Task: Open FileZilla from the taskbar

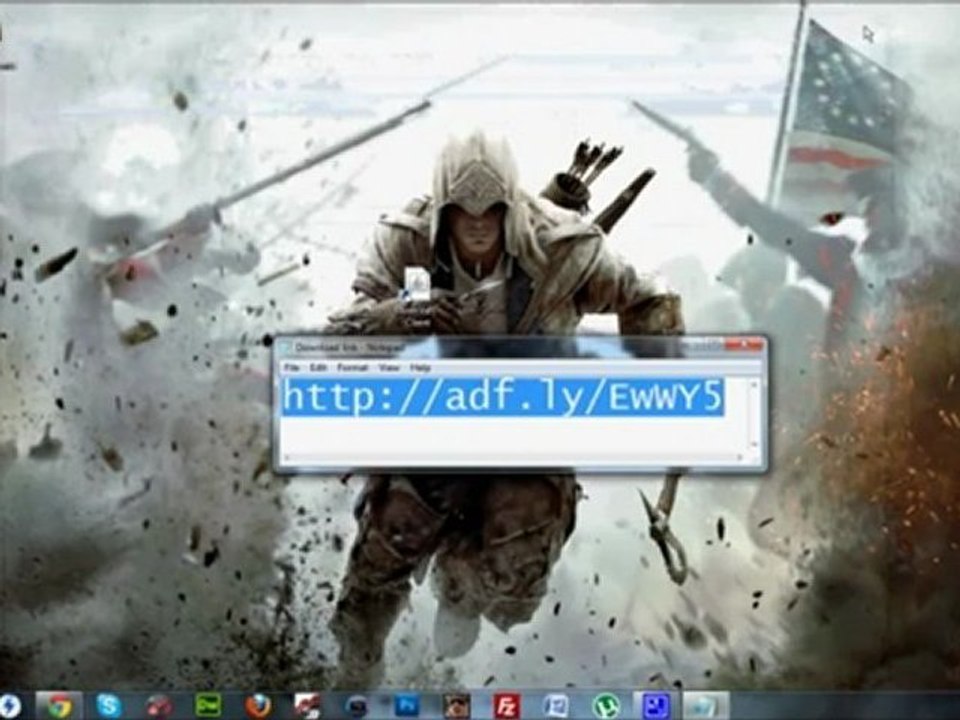Action: coord(507,706)
